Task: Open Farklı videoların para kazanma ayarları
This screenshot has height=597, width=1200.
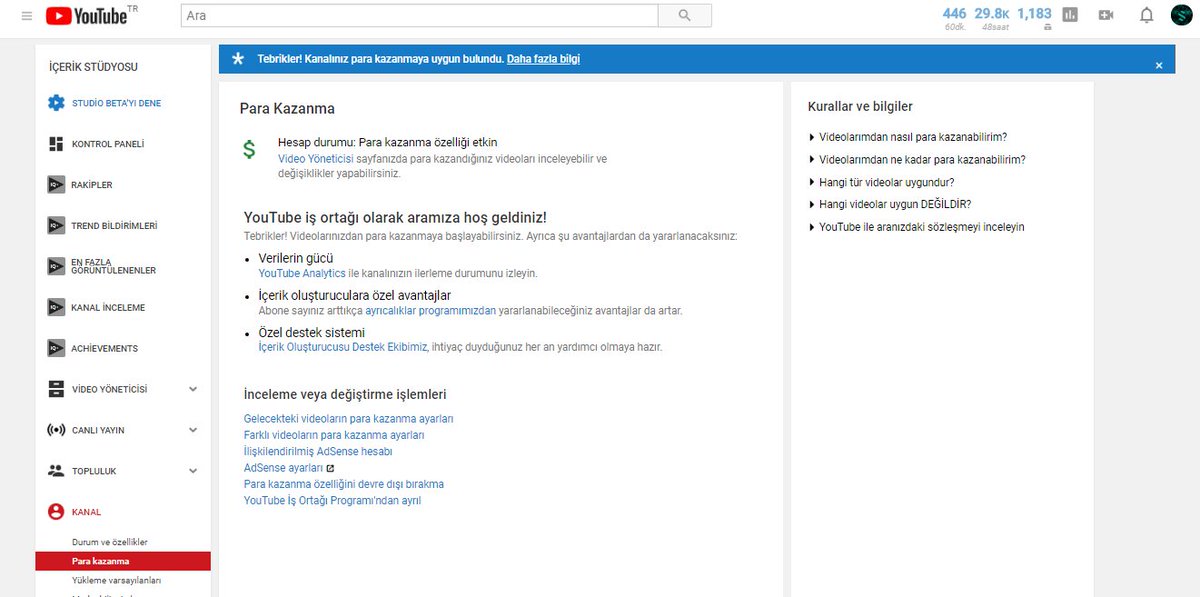Action: tap(334, 435)
